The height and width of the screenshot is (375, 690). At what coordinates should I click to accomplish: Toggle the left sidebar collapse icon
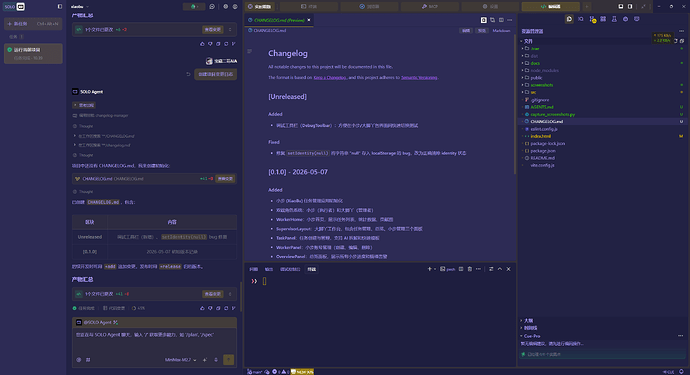60,7
